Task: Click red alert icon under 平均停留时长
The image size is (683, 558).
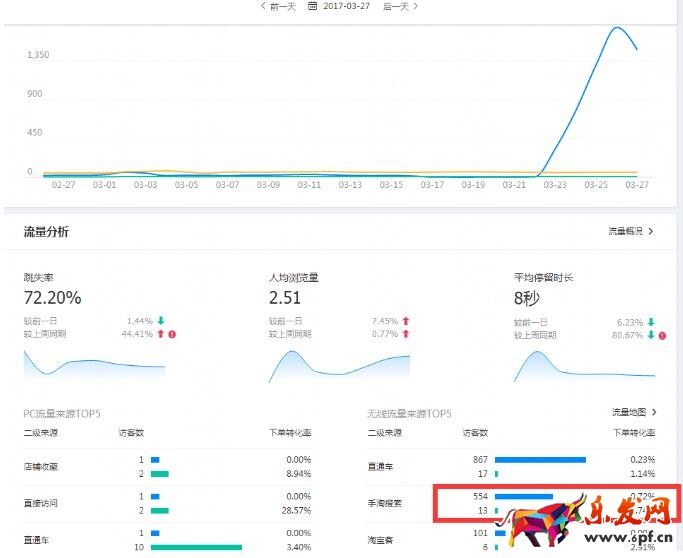Action: [663, 334]
